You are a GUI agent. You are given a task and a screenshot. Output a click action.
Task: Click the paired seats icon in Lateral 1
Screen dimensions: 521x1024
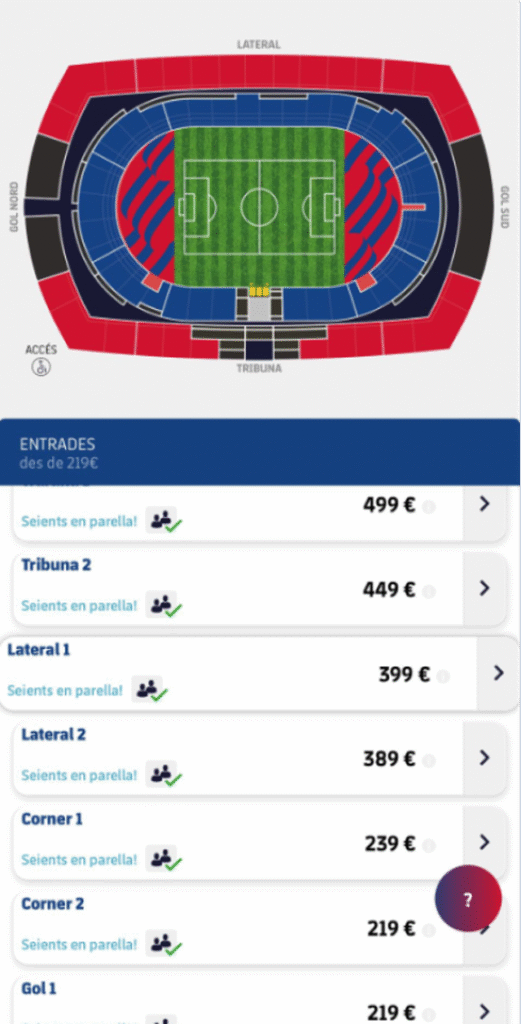coord(150,690)
